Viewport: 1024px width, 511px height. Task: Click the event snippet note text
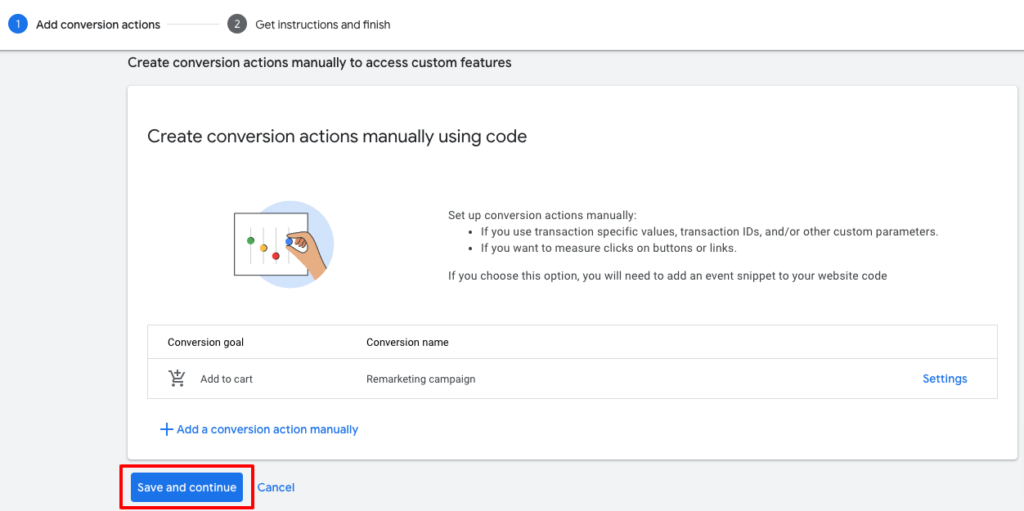click(667, 276)
